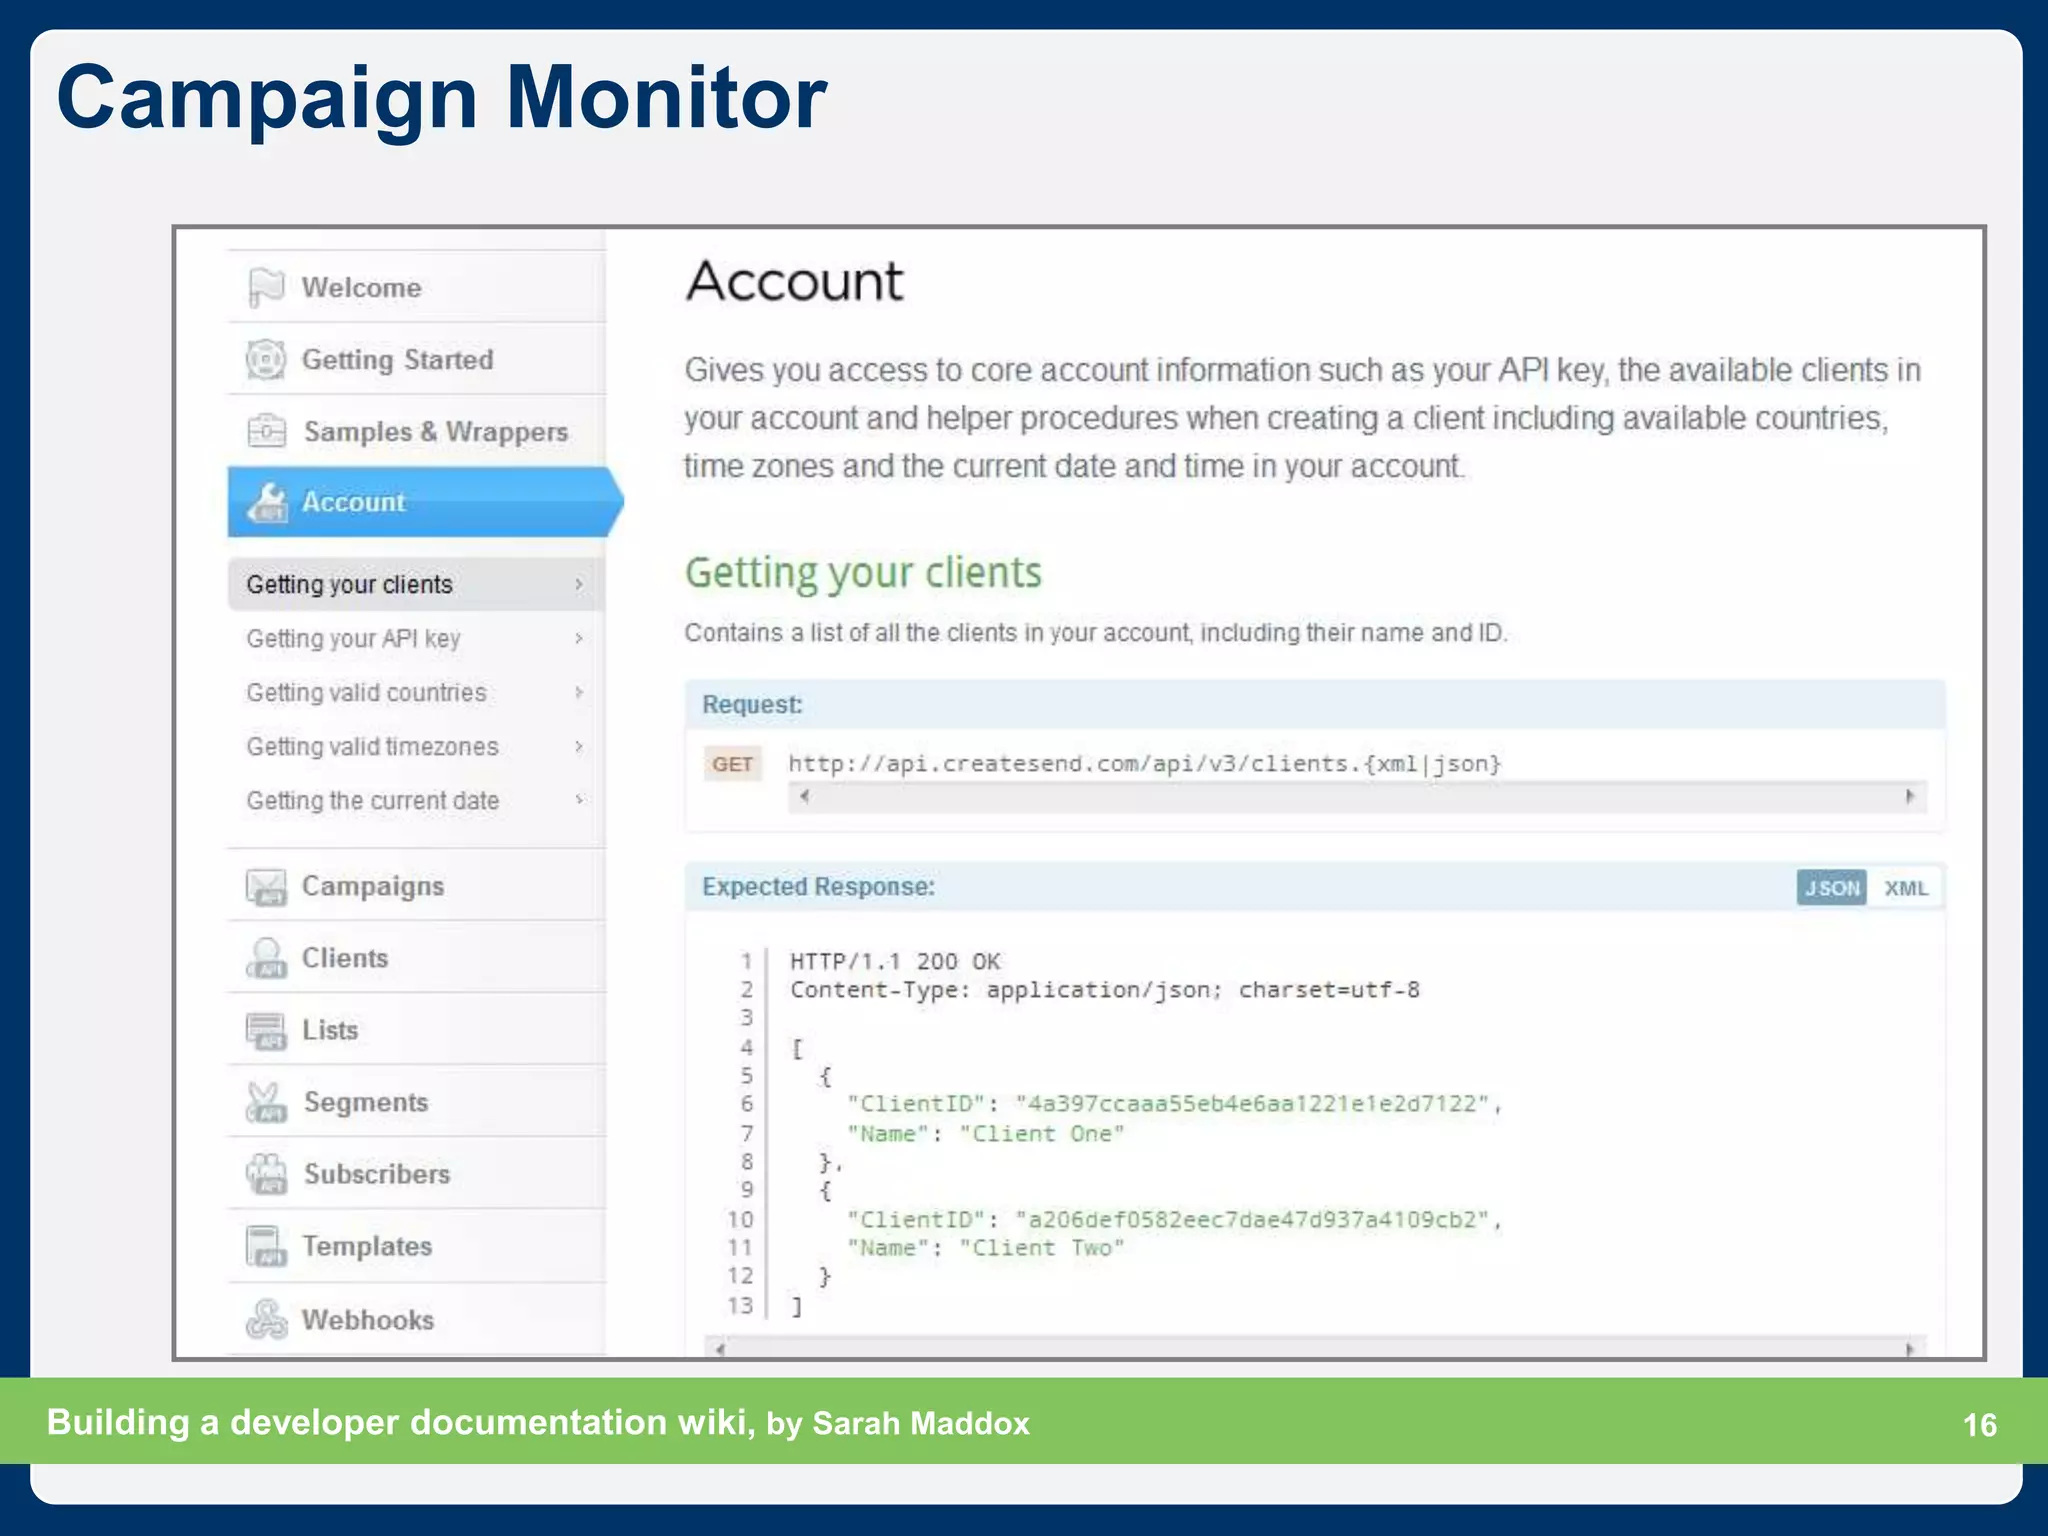Click the Templates page icon
The image size is (2048, 1536).
[267, 1246]
